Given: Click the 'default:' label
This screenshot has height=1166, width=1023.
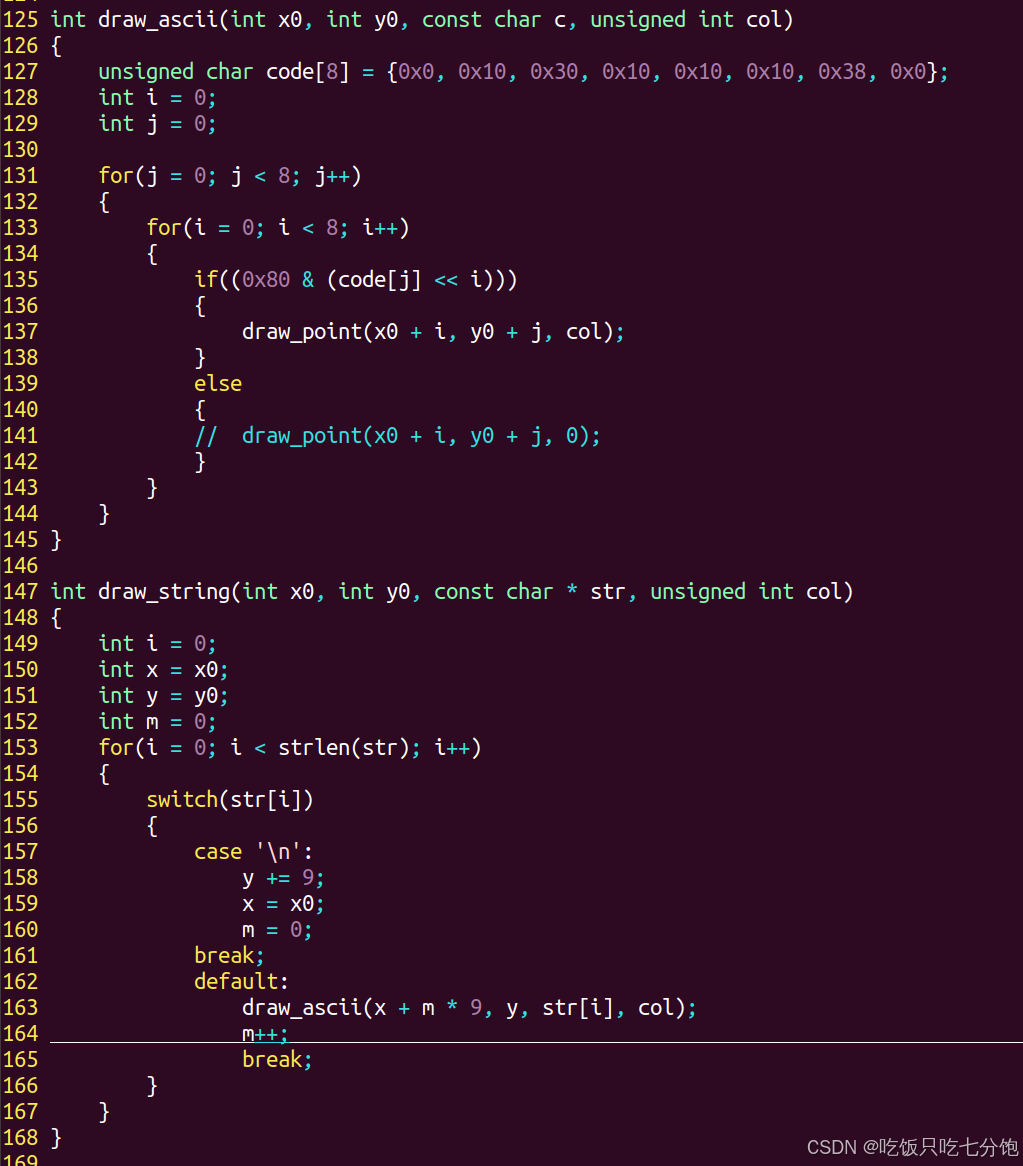Looking at the screenshot, I should coord(242,982).
